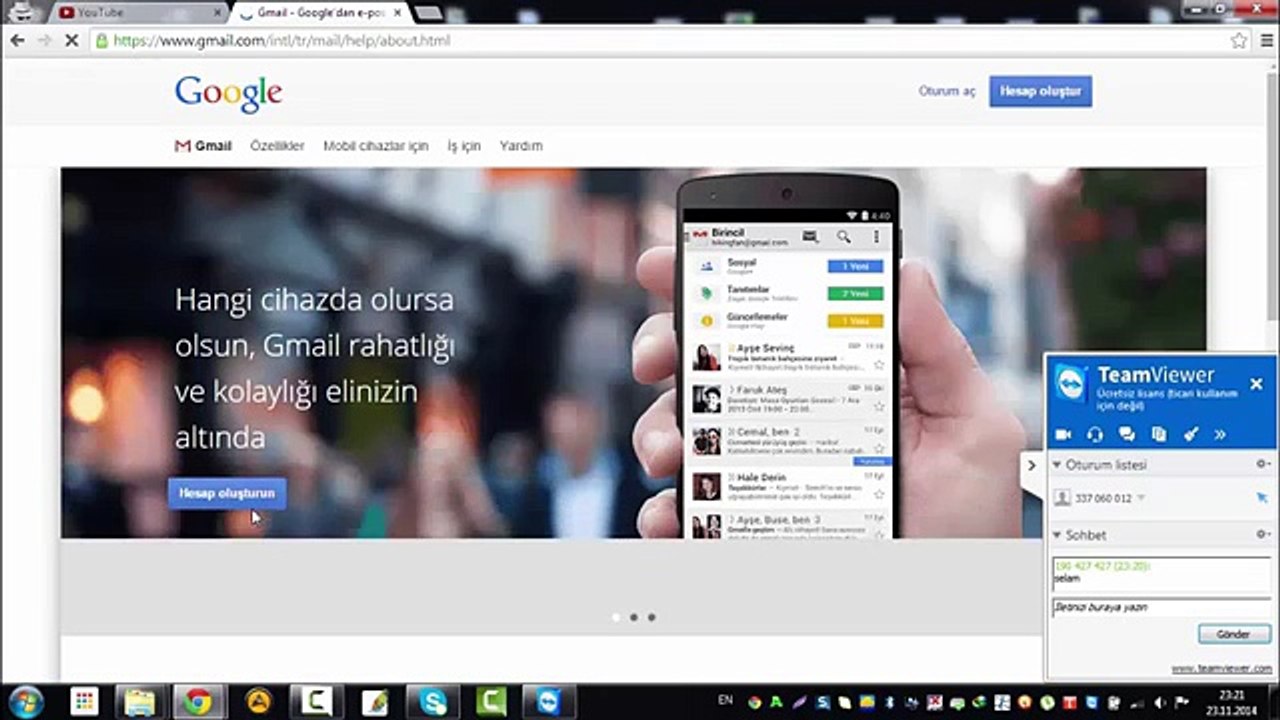Select the first carousel dot
Viewport: 1280px width, 720px height.
tap(615, 617)
